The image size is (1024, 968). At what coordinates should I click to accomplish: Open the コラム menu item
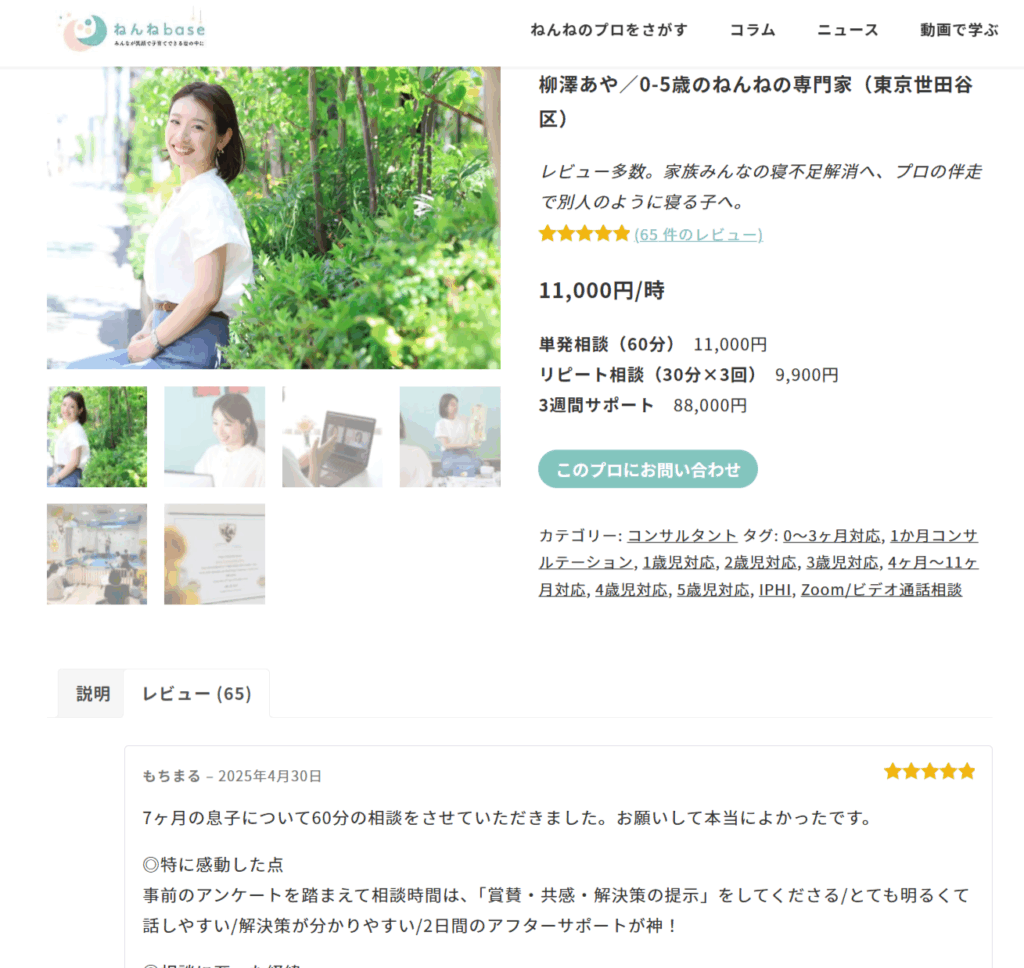(752, 30)
